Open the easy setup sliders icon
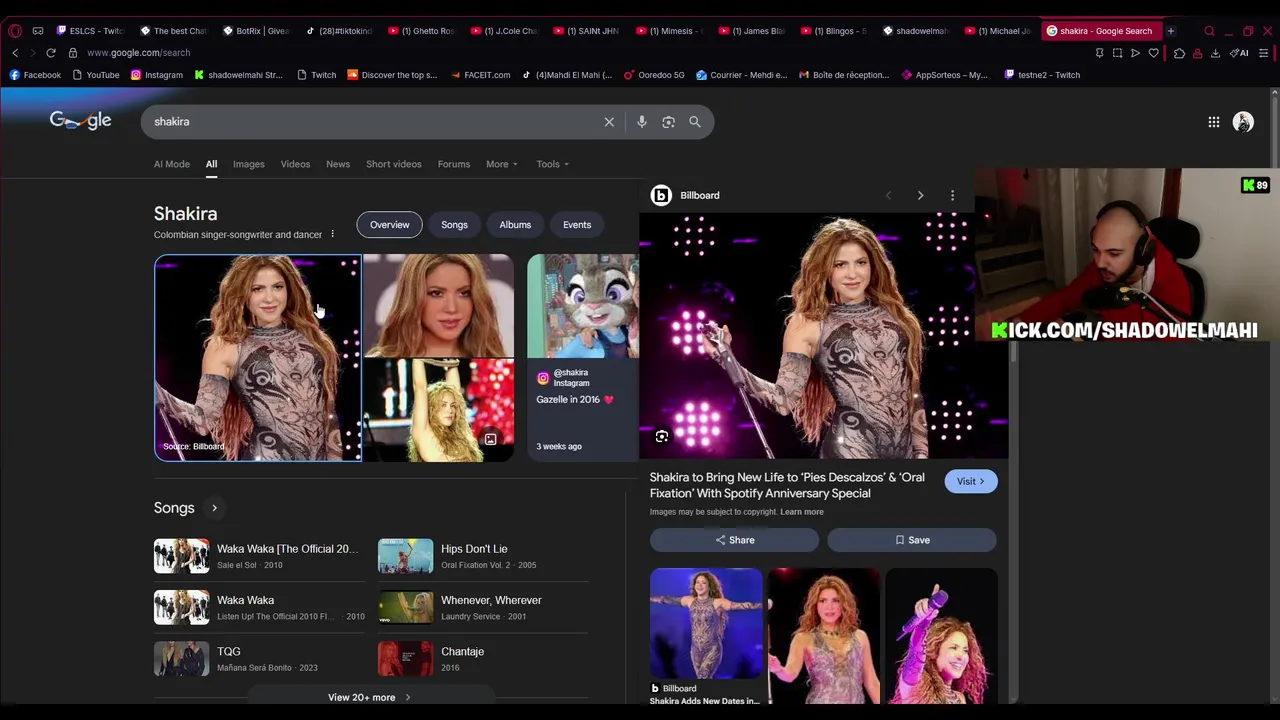This screenshot has height=720, width=1280. click(x=1264, y=53)
